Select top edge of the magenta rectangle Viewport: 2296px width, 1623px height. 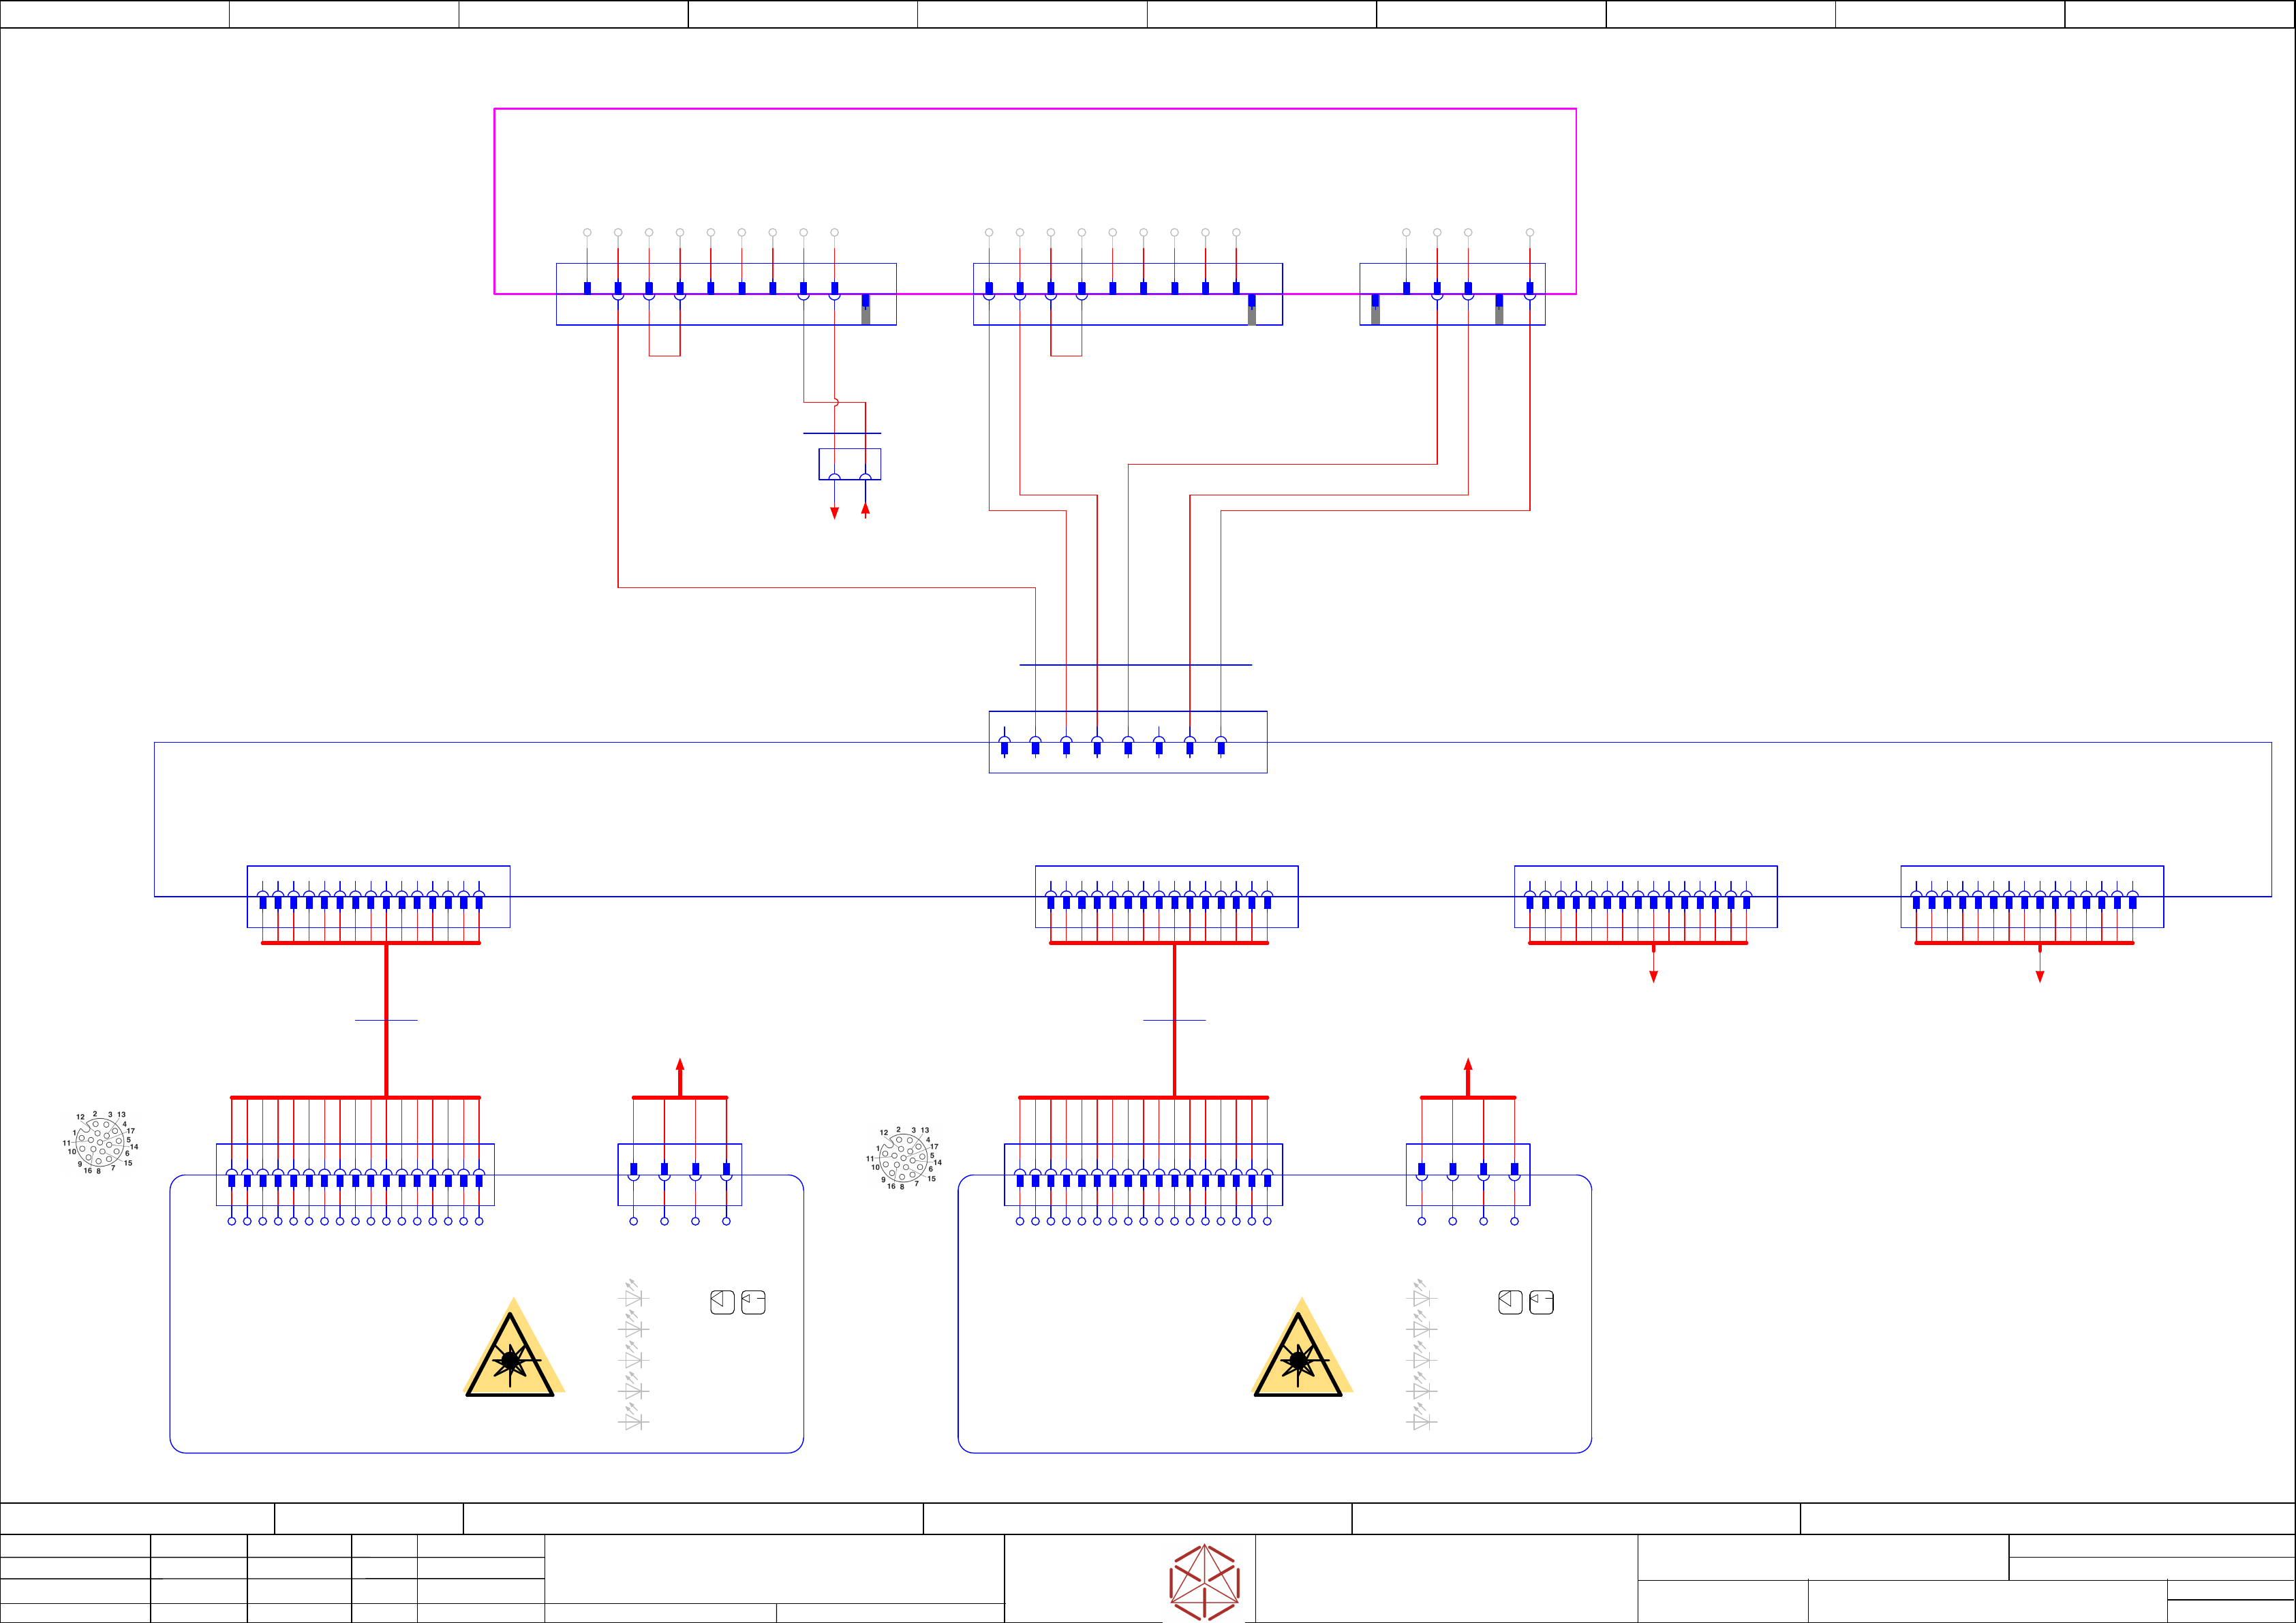(1035, 109)
